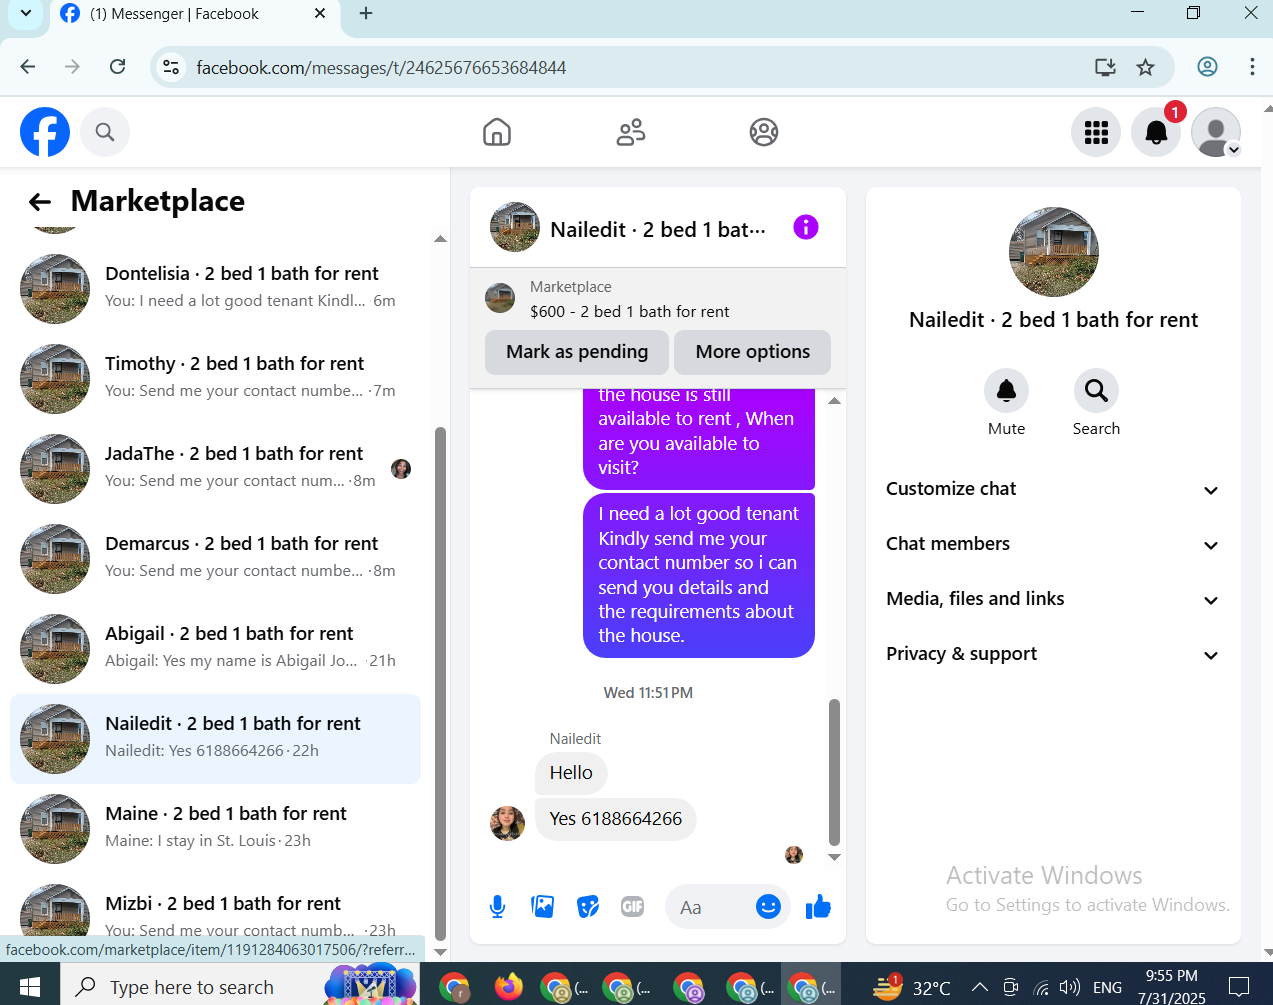This screenshot has width=1273, height=1005.
Task: Click scroll-down arrow of chat messages
Action: point(834,857)
